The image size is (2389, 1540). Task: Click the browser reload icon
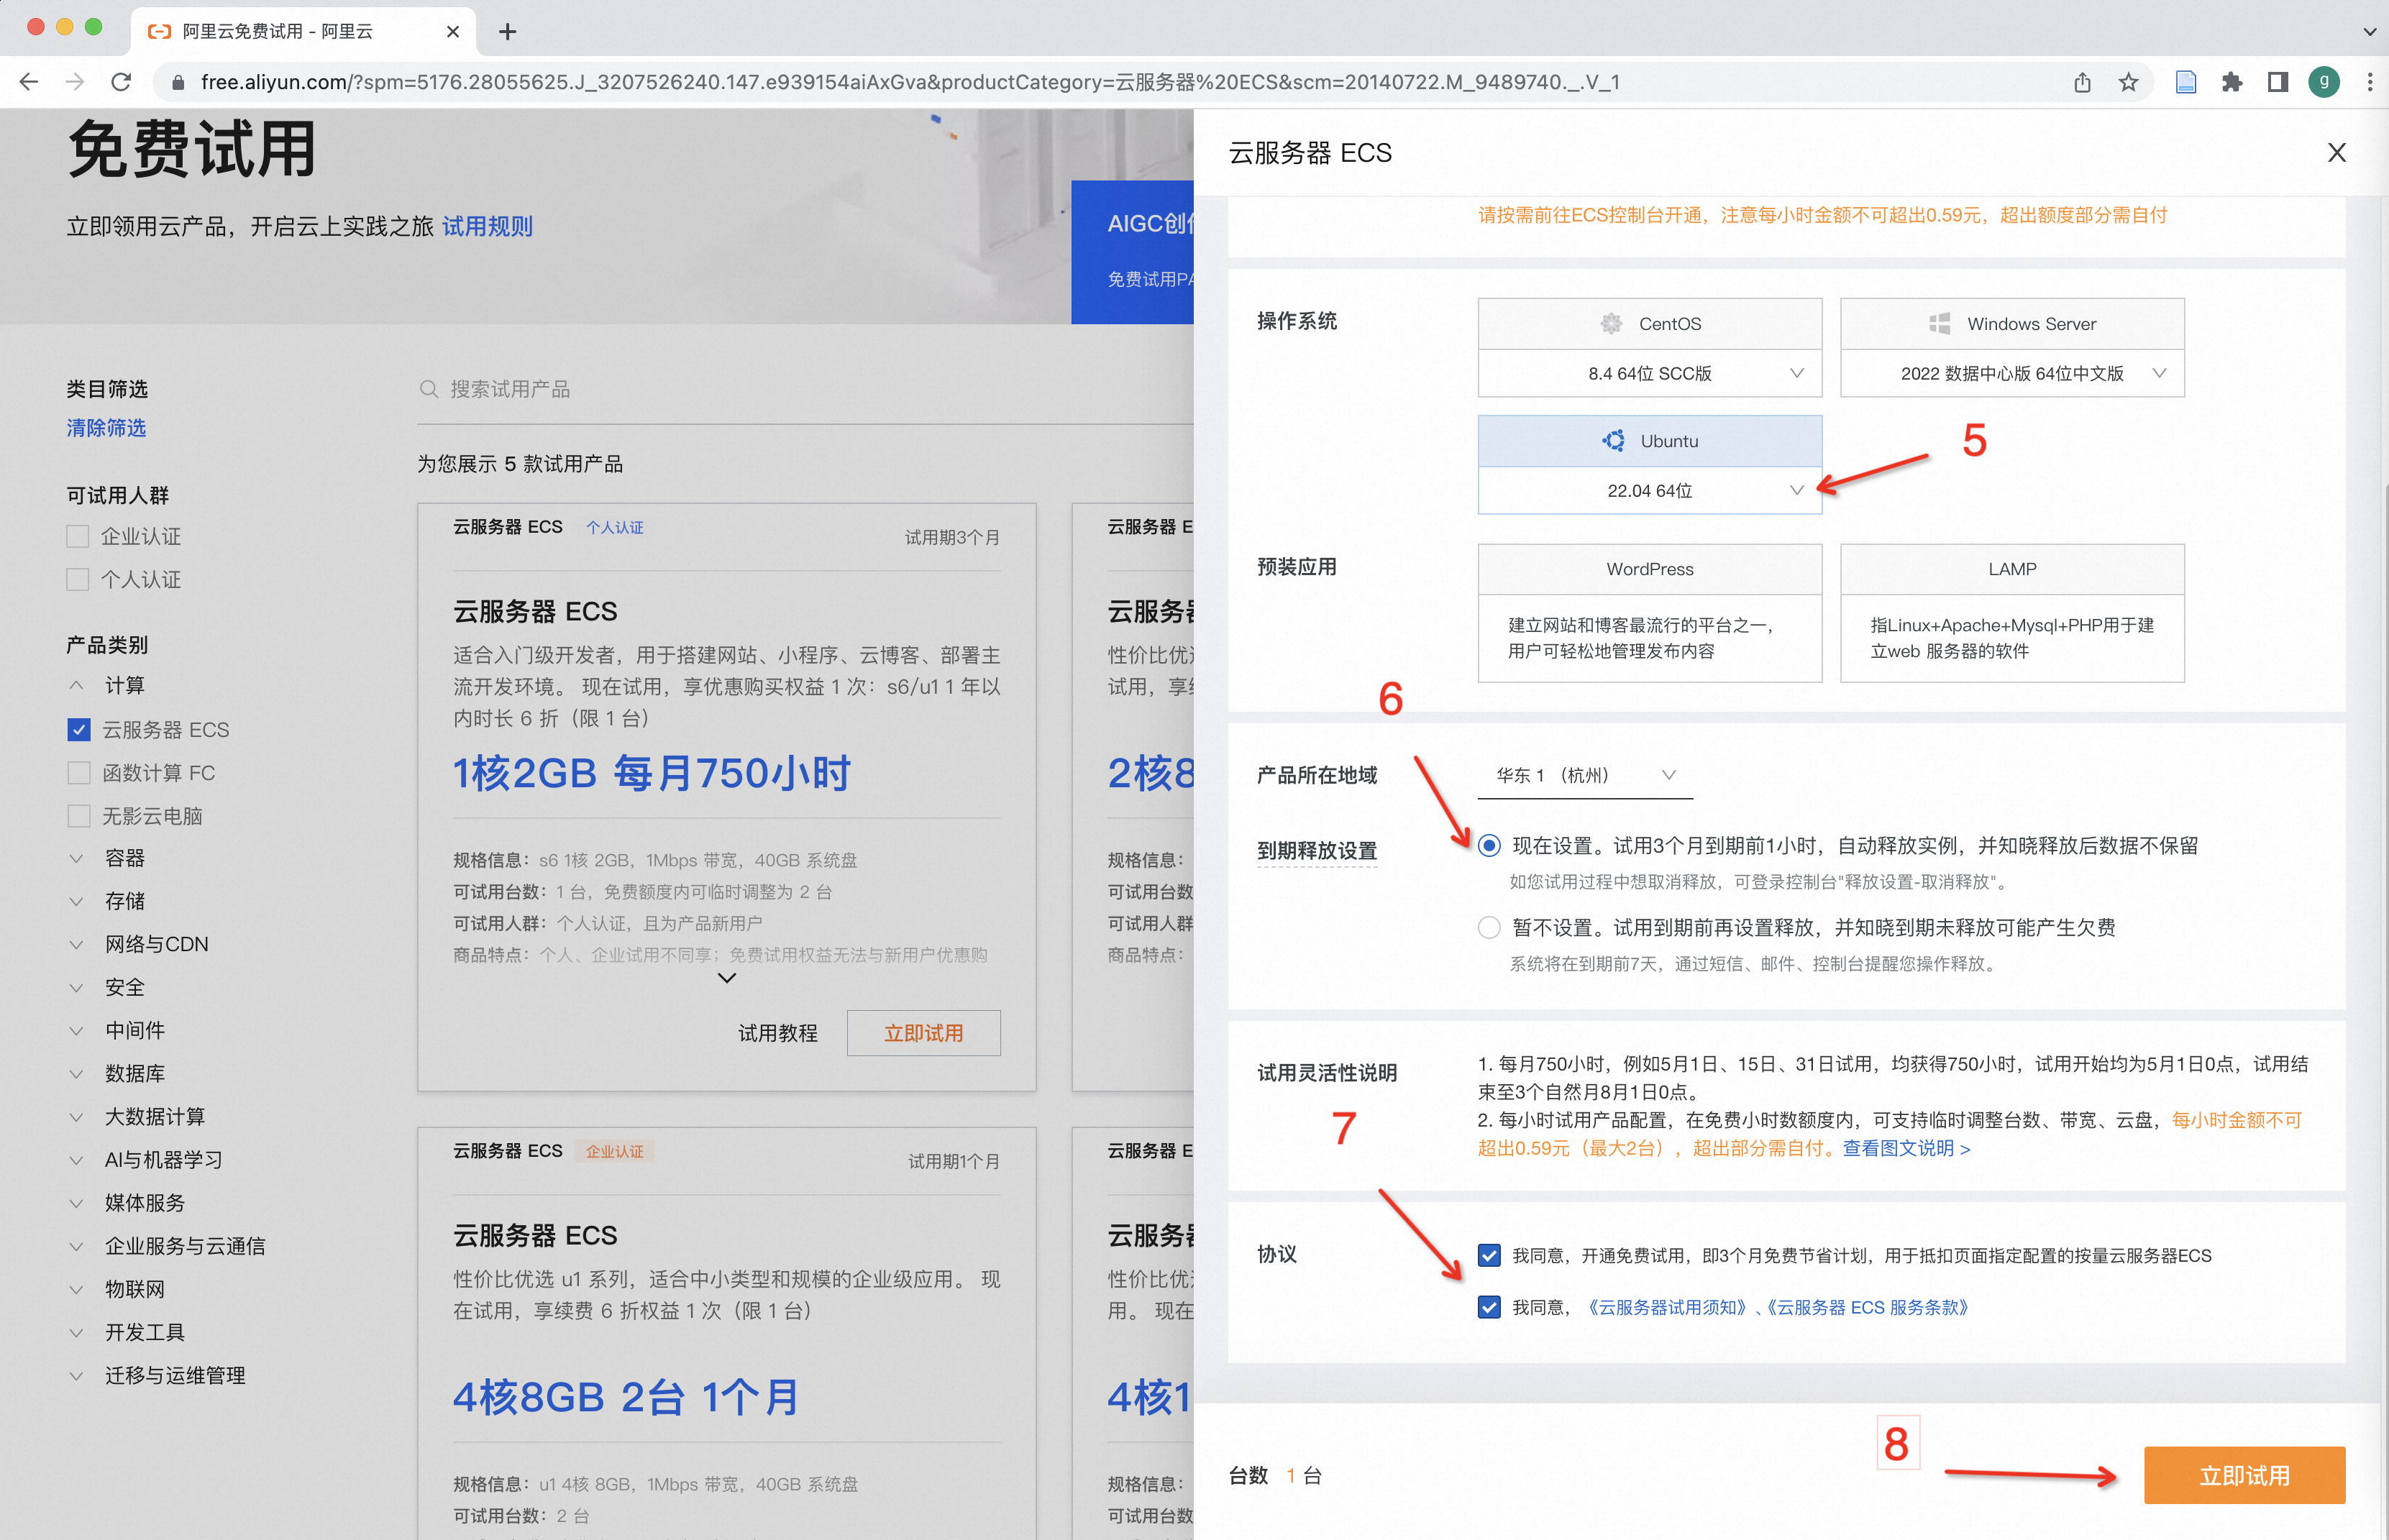click(121, 82)
